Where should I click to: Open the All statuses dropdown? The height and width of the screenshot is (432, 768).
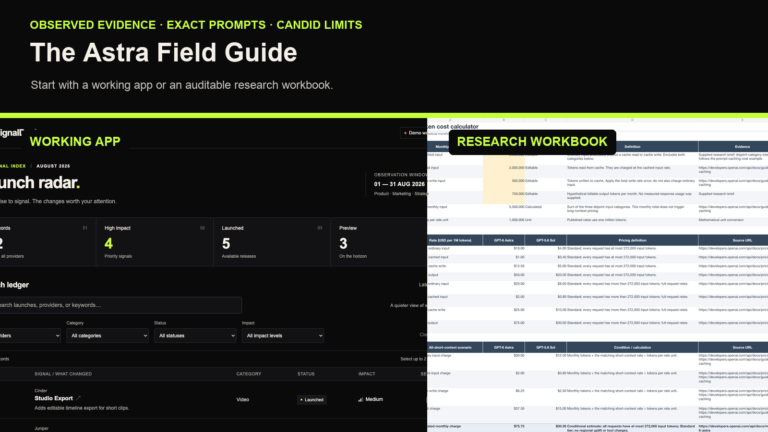point(195,336)
